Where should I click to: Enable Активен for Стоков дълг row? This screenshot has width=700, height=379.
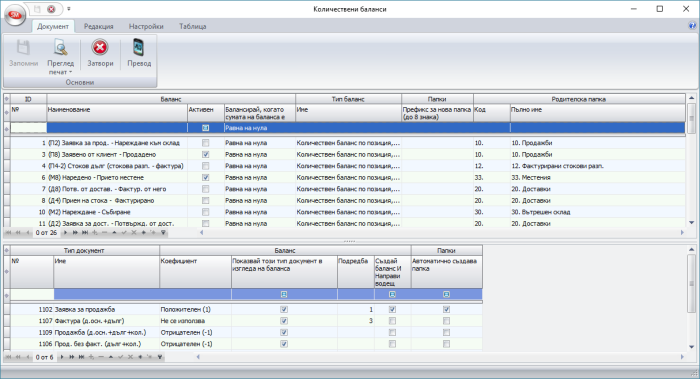pos(205,166)
